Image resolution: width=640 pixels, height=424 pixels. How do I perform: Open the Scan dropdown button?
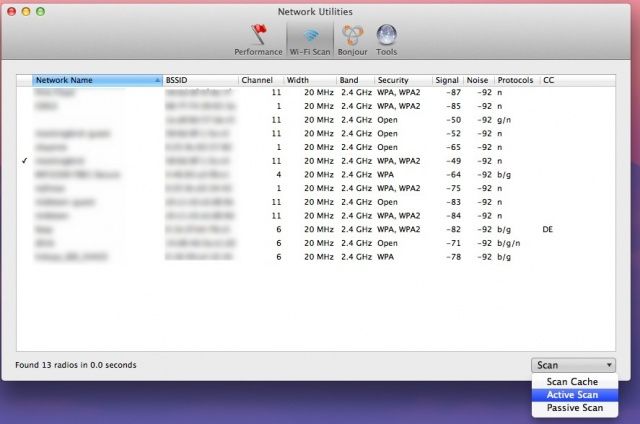574,365
